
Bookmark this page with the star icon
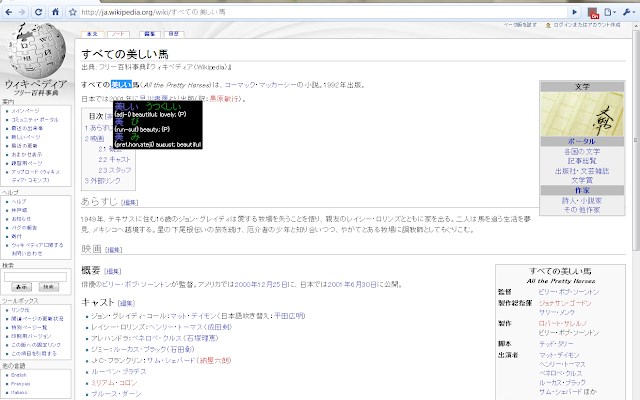(73, 12)
